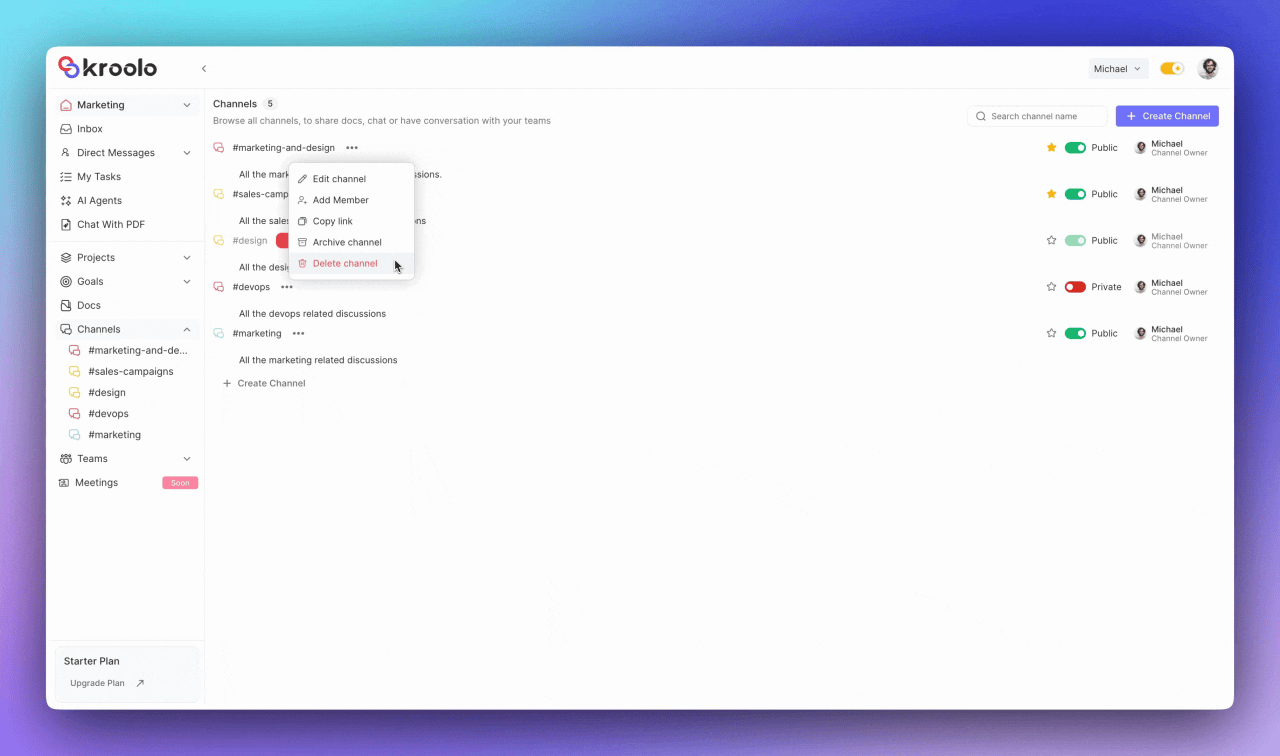
Task: Click the kroolo logo
Action: point(106,67)
